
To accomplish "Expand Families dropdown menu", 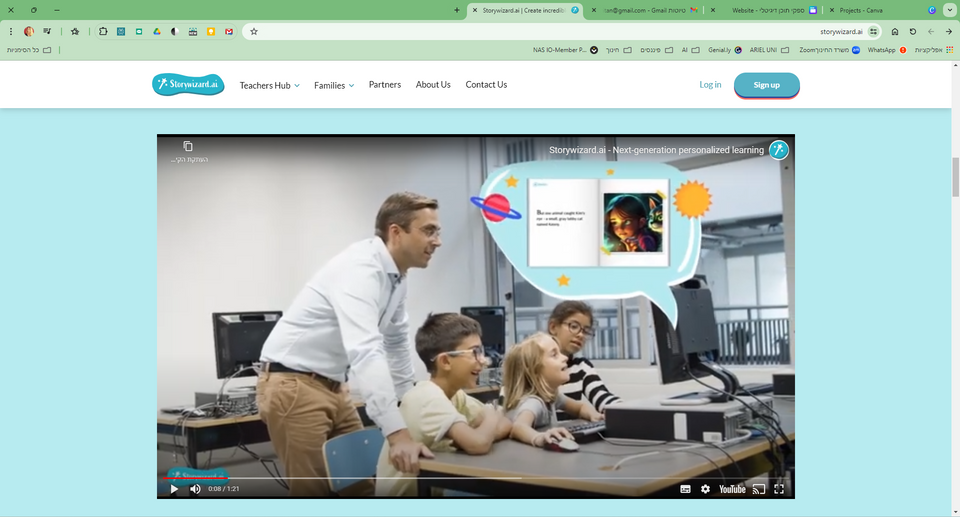I will point(334,86).
